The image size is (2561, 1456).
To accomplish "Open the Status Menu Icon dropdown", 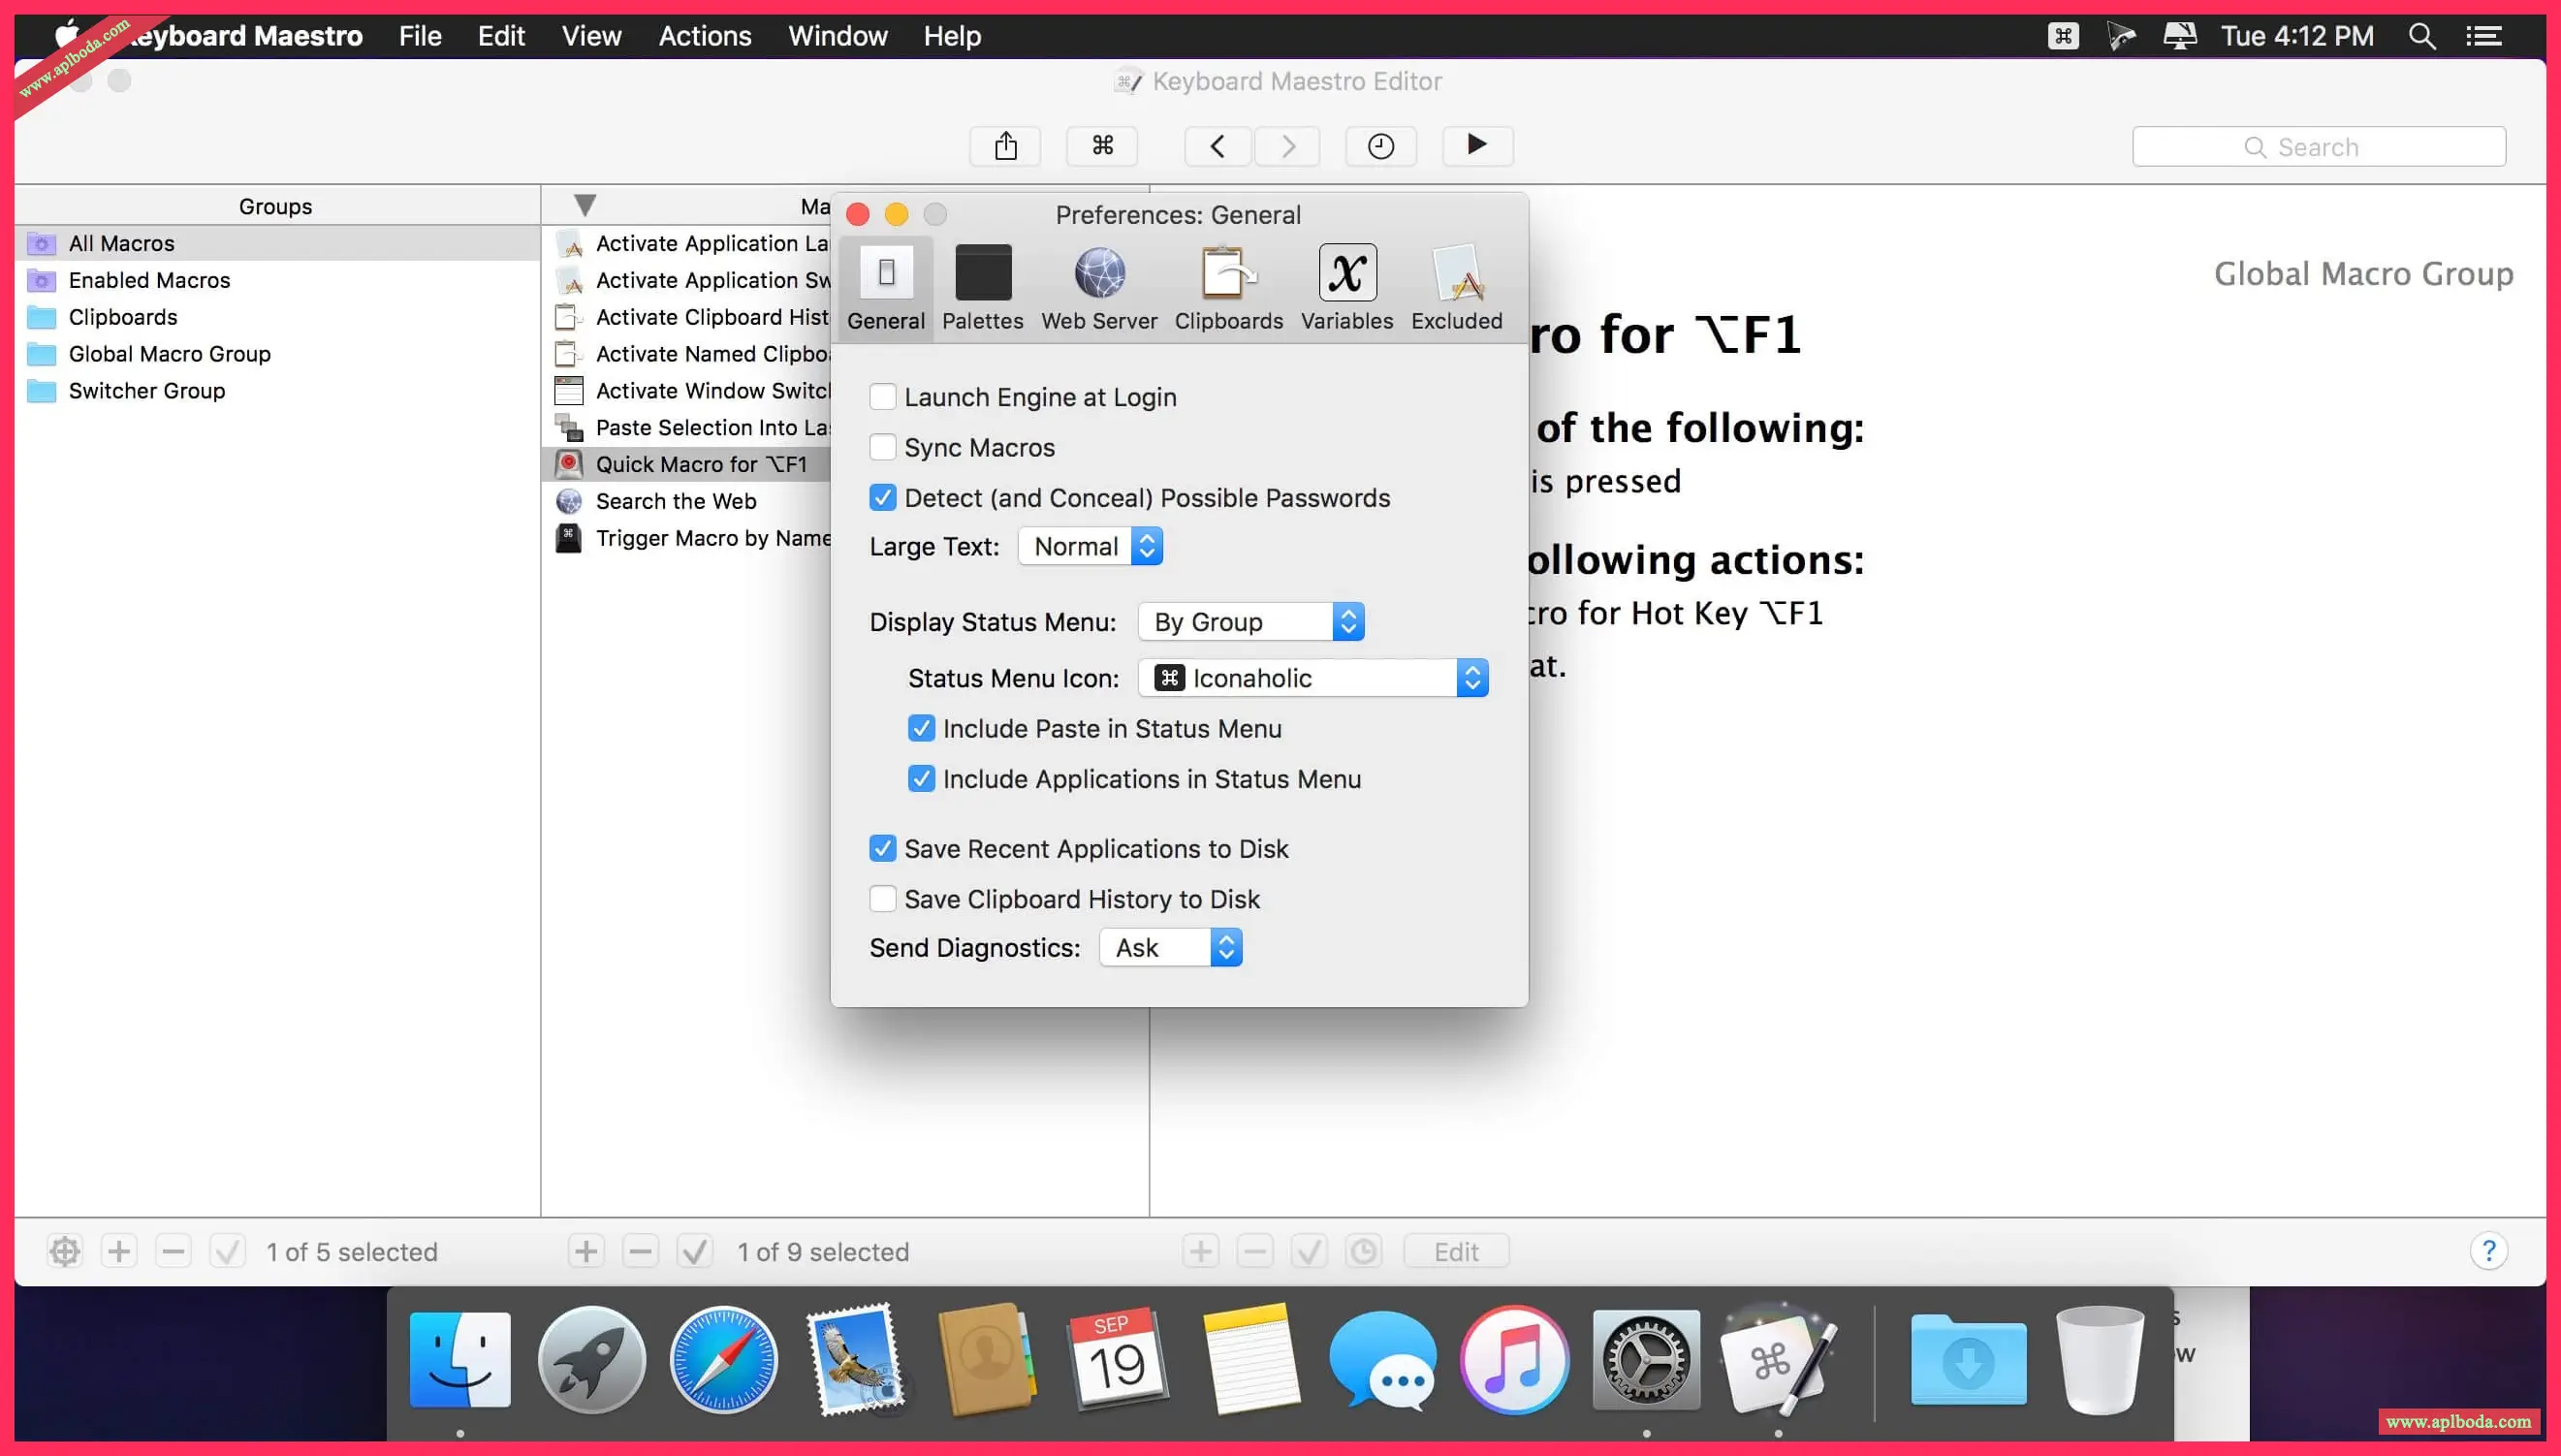I will tap(1313, 678).
